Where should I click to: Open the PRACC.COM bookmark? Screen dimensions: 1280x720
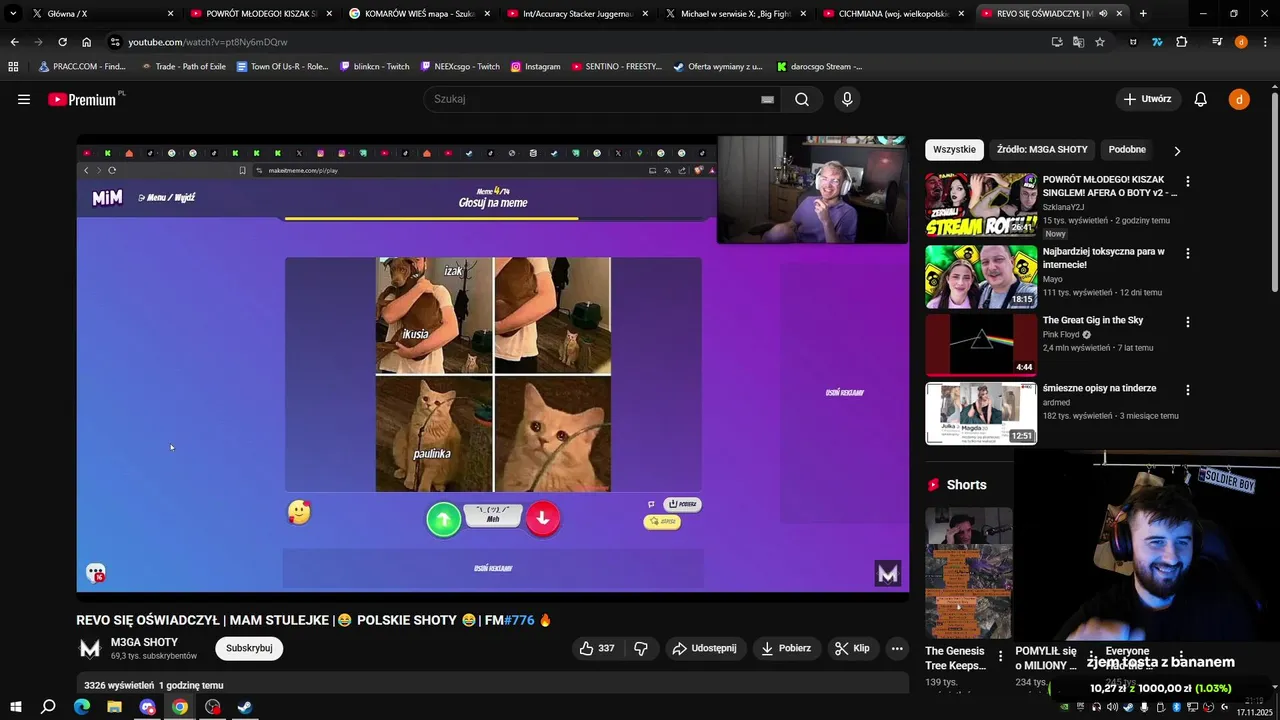pyautogui.click(x=81, y=67)
